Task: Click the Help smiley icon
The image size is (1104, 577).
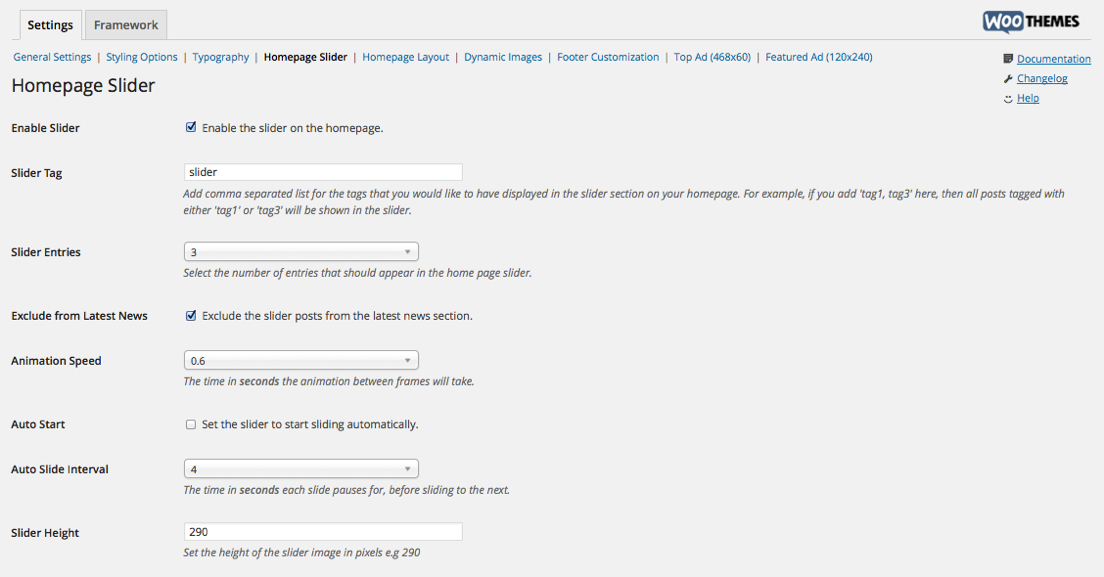Action: point(1008,99)
